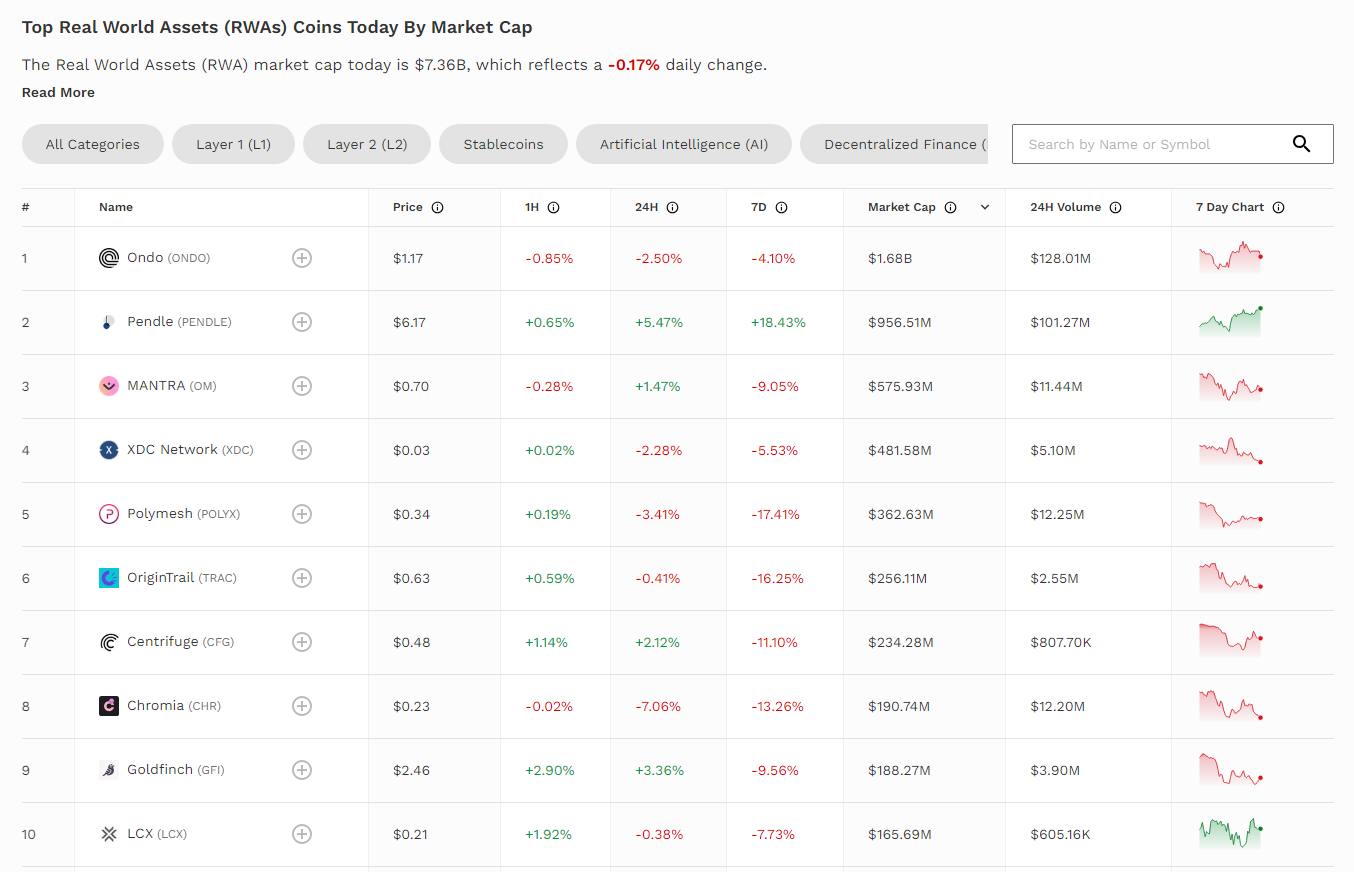Viewport: 1354px width, 872px height.
Task: Select the All Categories filter
Action: coord(93,144)
